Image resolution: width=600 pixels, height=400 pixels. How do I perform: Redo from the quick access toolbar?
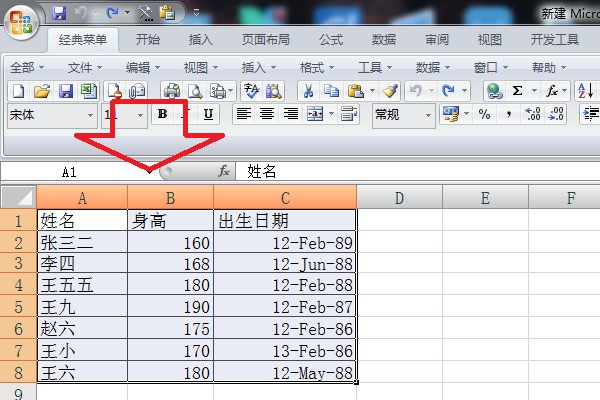pyautogui.click(x=112, y=13)
